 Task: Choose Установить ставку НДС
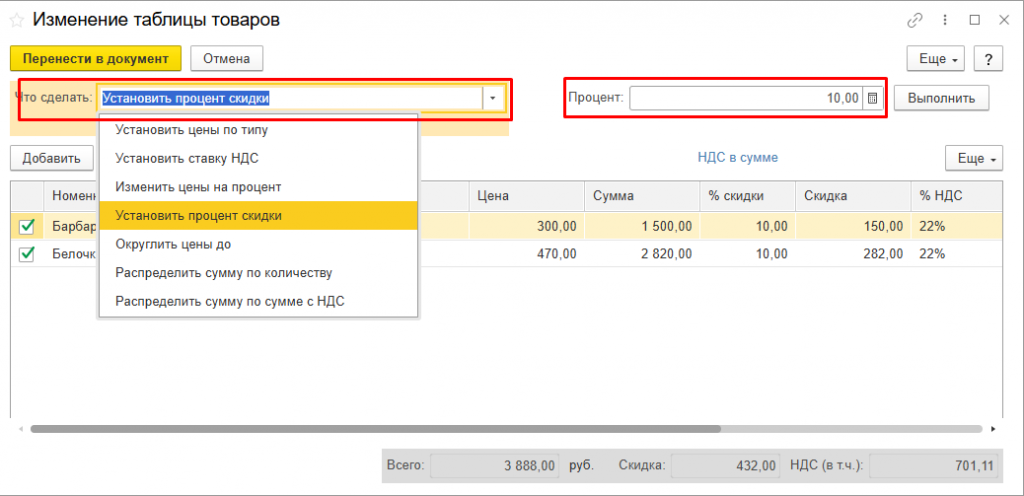tap(258, 158)
